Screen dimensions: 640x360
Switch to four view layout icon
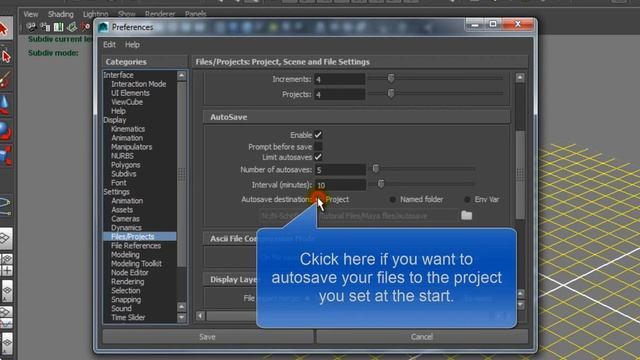coord(7,259)
